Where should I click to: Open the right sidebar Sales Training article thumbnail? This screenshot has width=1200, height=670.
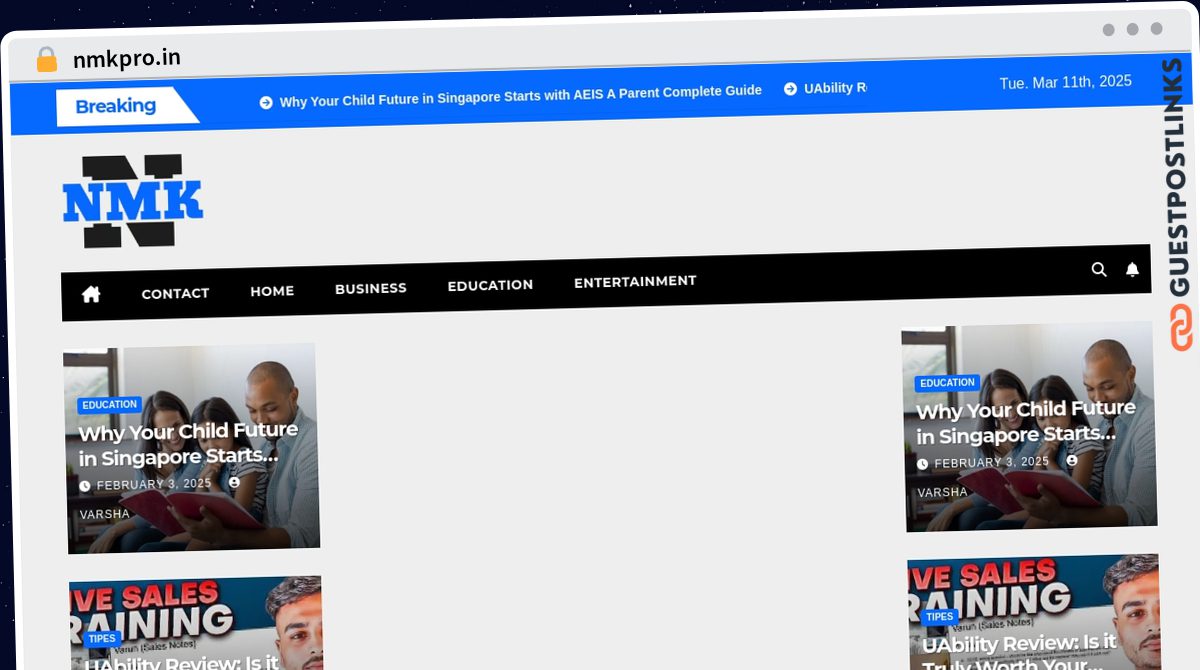tap(1034, 612)
